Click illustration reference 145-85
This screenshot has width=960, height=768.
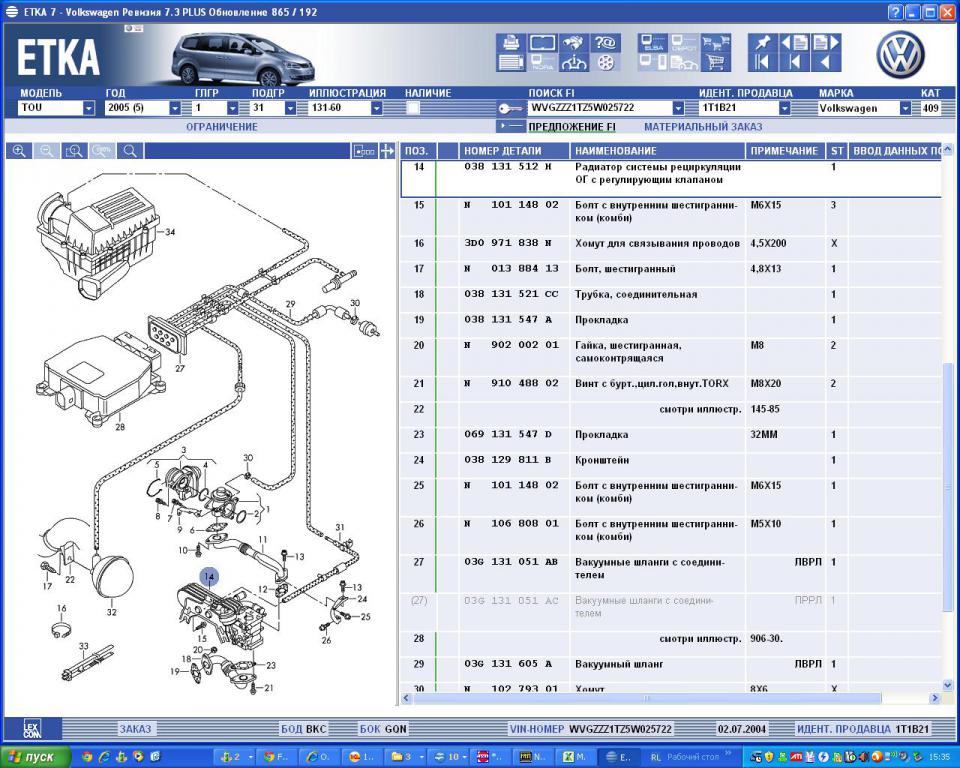pyautogui.click(x=765, y=409)
